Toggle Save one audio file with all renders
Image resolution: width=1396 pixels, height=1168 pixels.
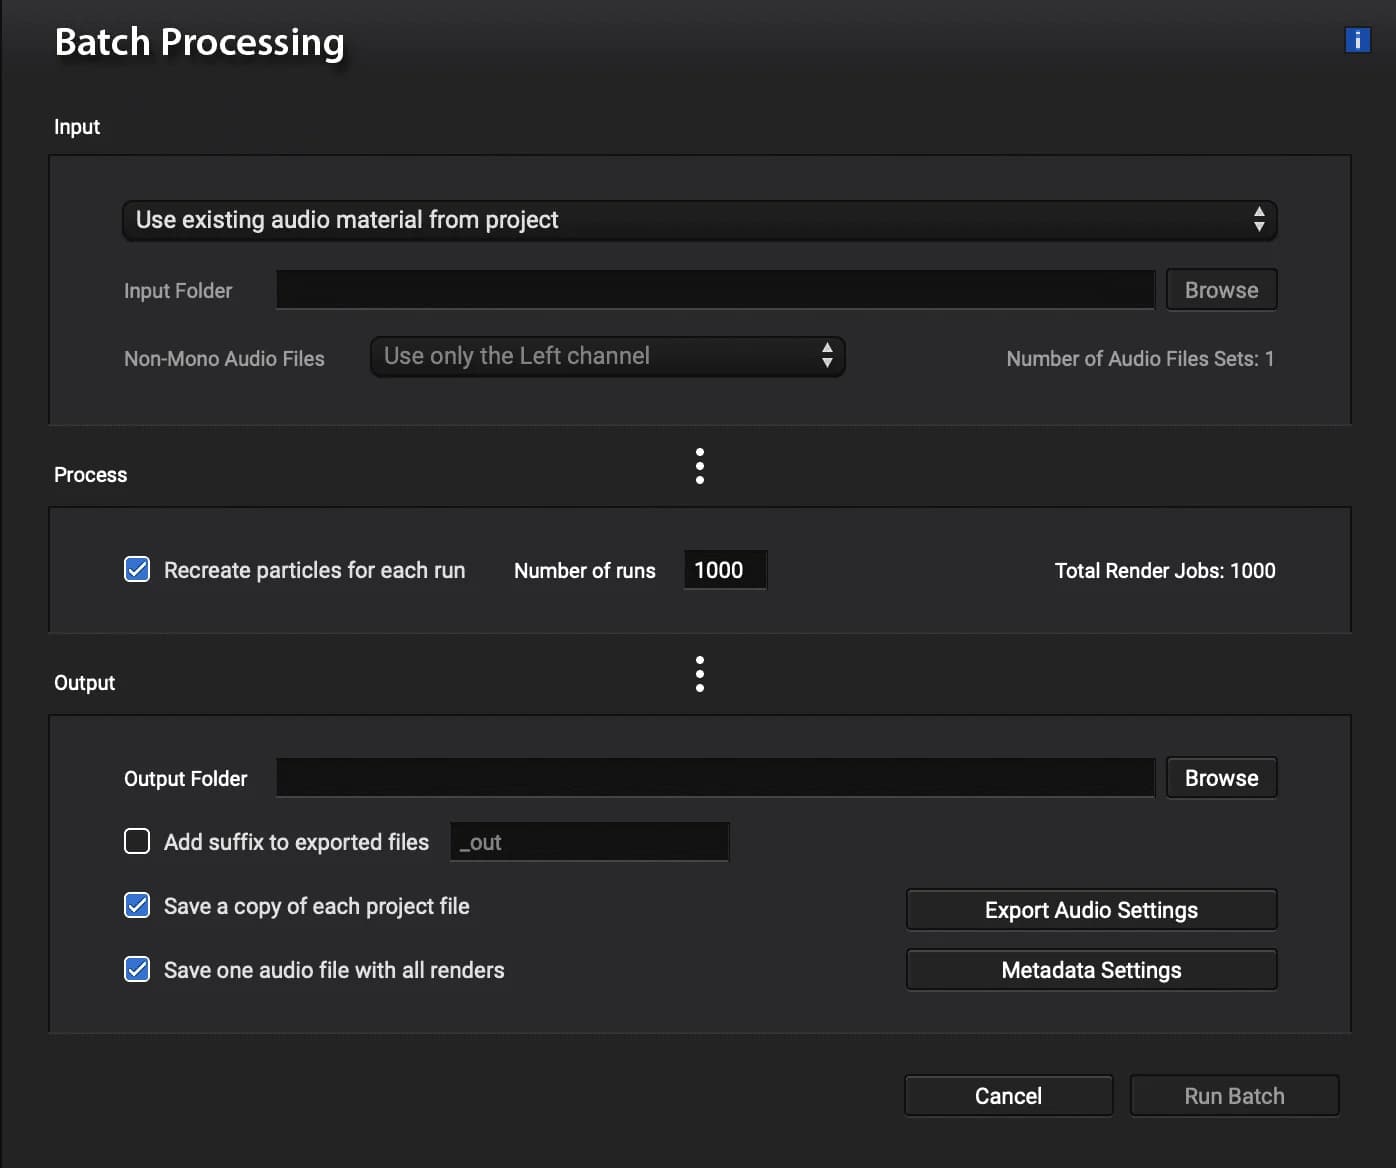point(137,969)
